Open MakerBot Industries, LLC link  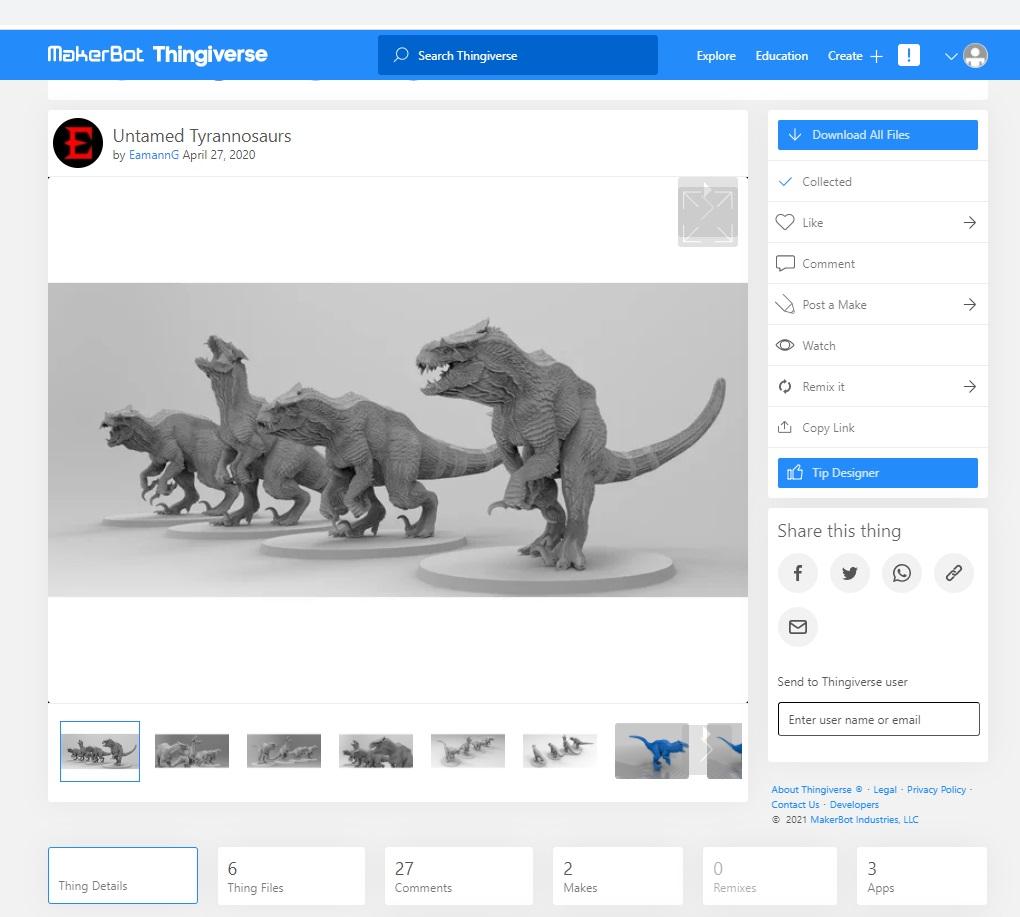point(864,819)
